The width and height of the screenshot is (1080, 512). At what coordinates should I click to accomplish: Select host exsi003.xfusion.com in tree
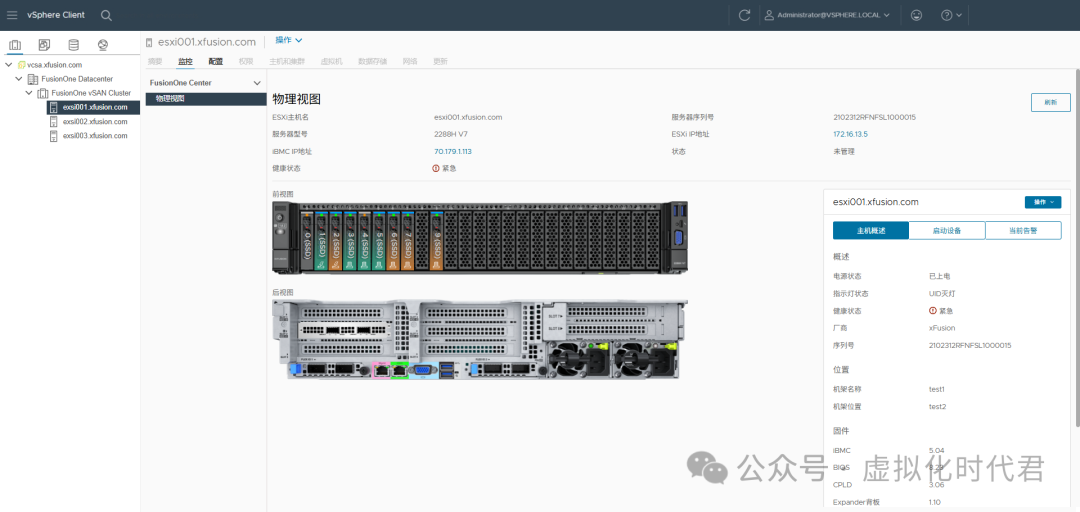[95, 136]
